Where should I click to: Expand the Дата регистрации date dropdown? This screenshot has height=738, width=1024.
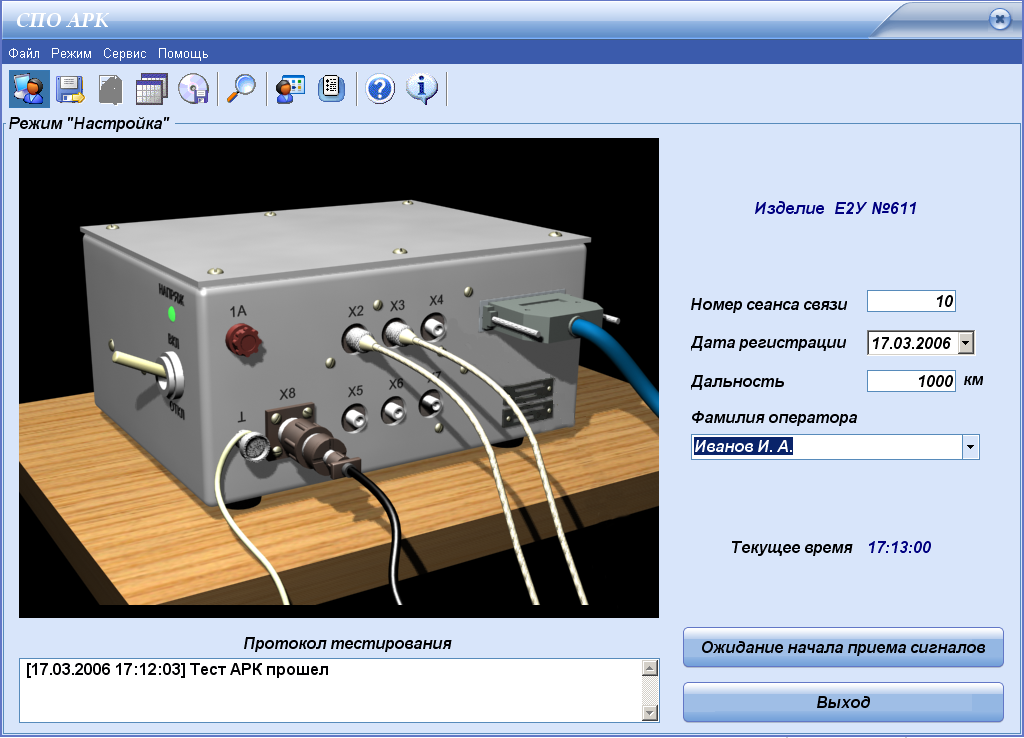pyautogui.click(x=965, y=343)
